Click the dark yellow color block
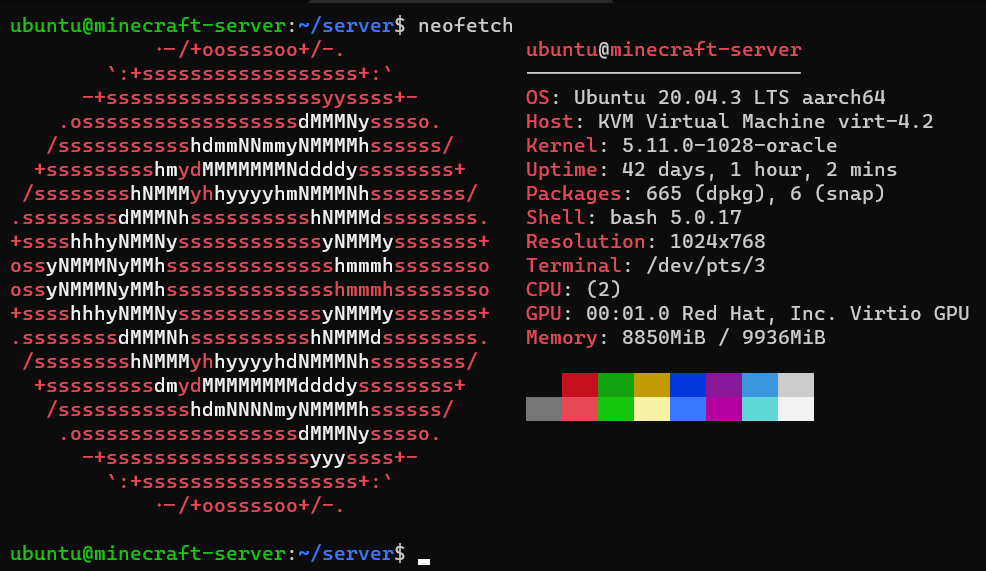Image resolution: width=986 pixels, height=571 pixels. [651, 385]
